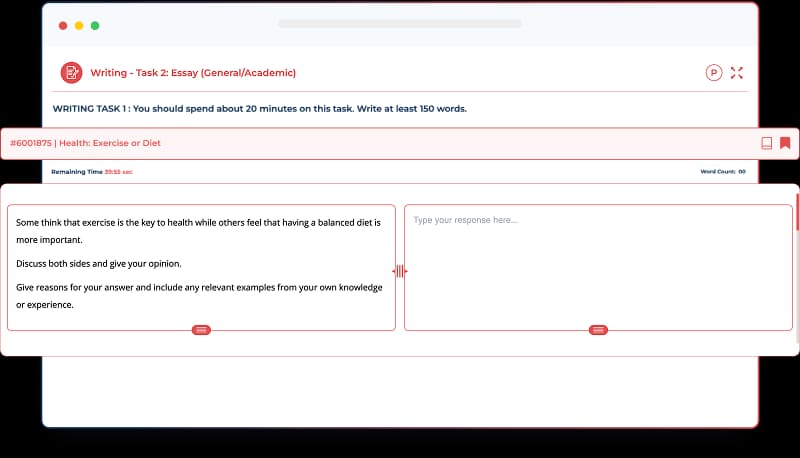
Task: Click the yellow minimize window dot
Action: click(x=79, y=25)
